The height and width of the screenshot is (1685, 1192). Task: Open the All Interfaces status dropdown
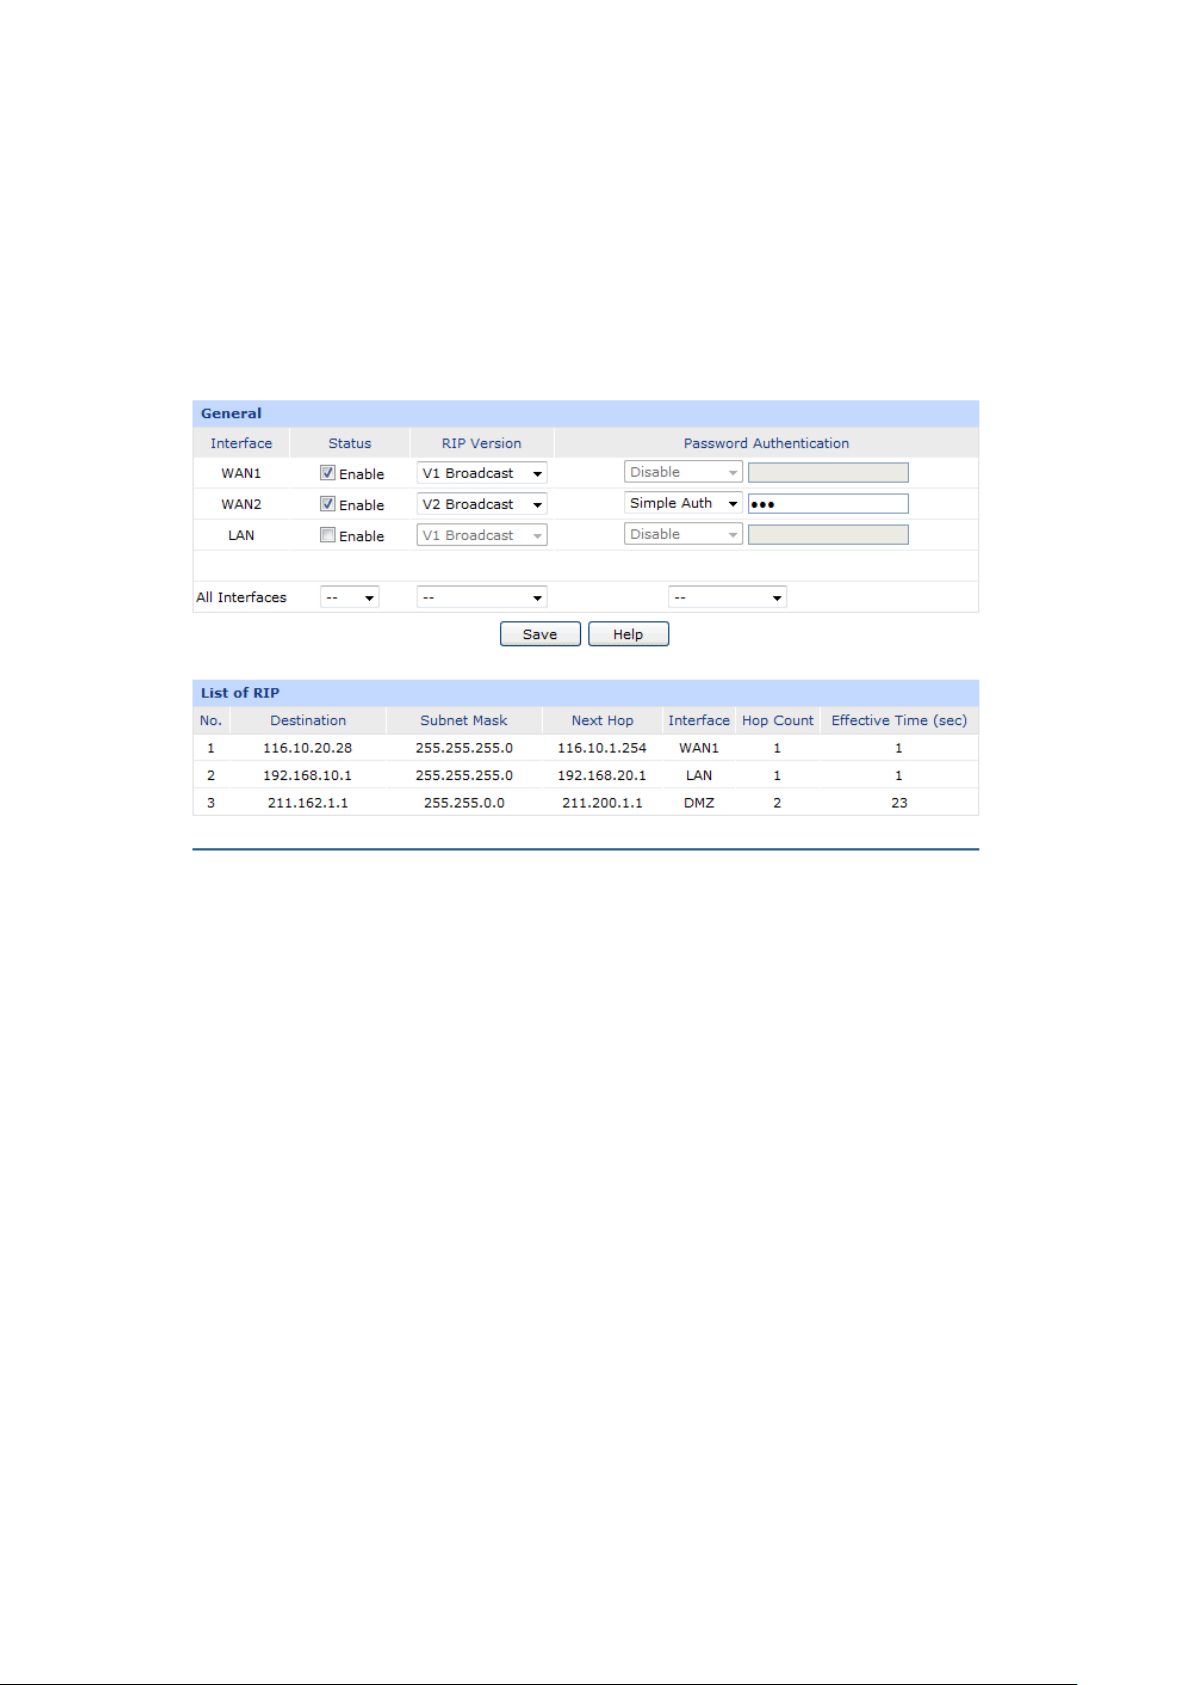(349, 597)
